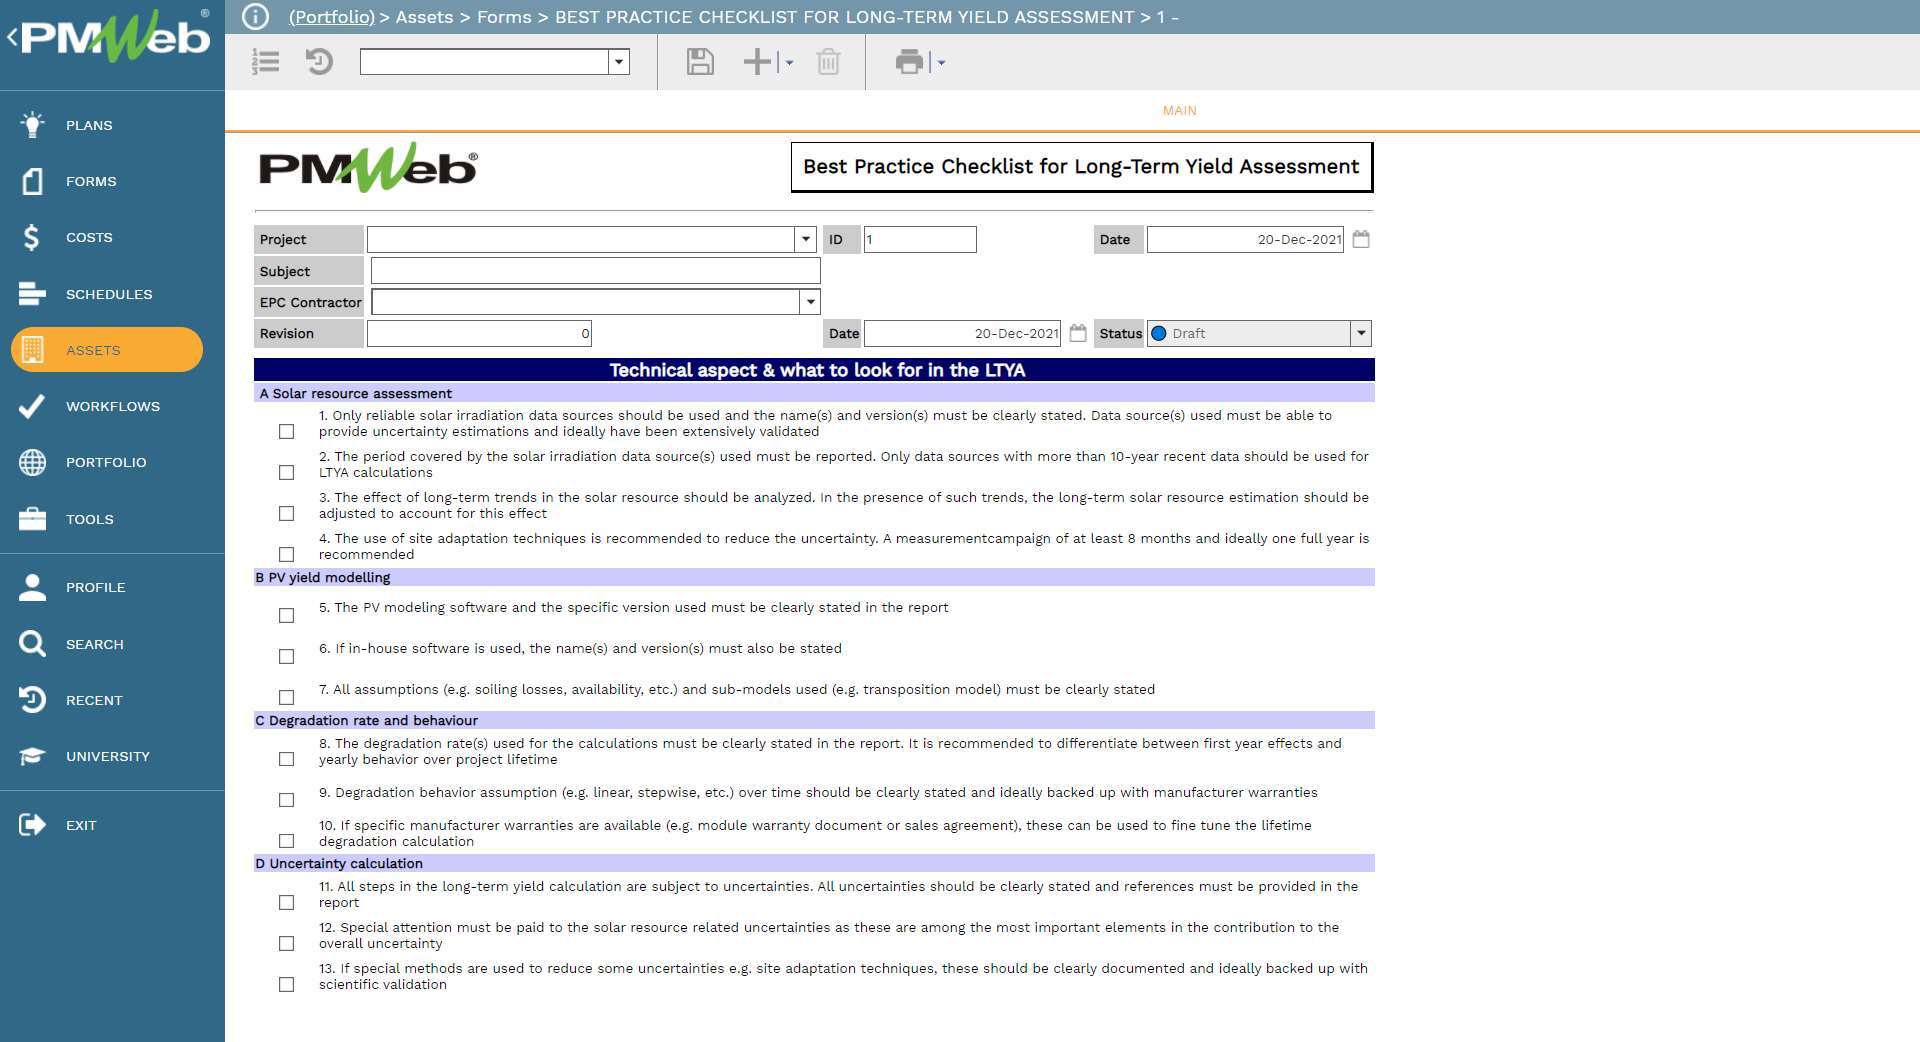The image size is (1920, 1042).
Task: Click the Delete trash icon in toolbar
Action: point(828,62)
